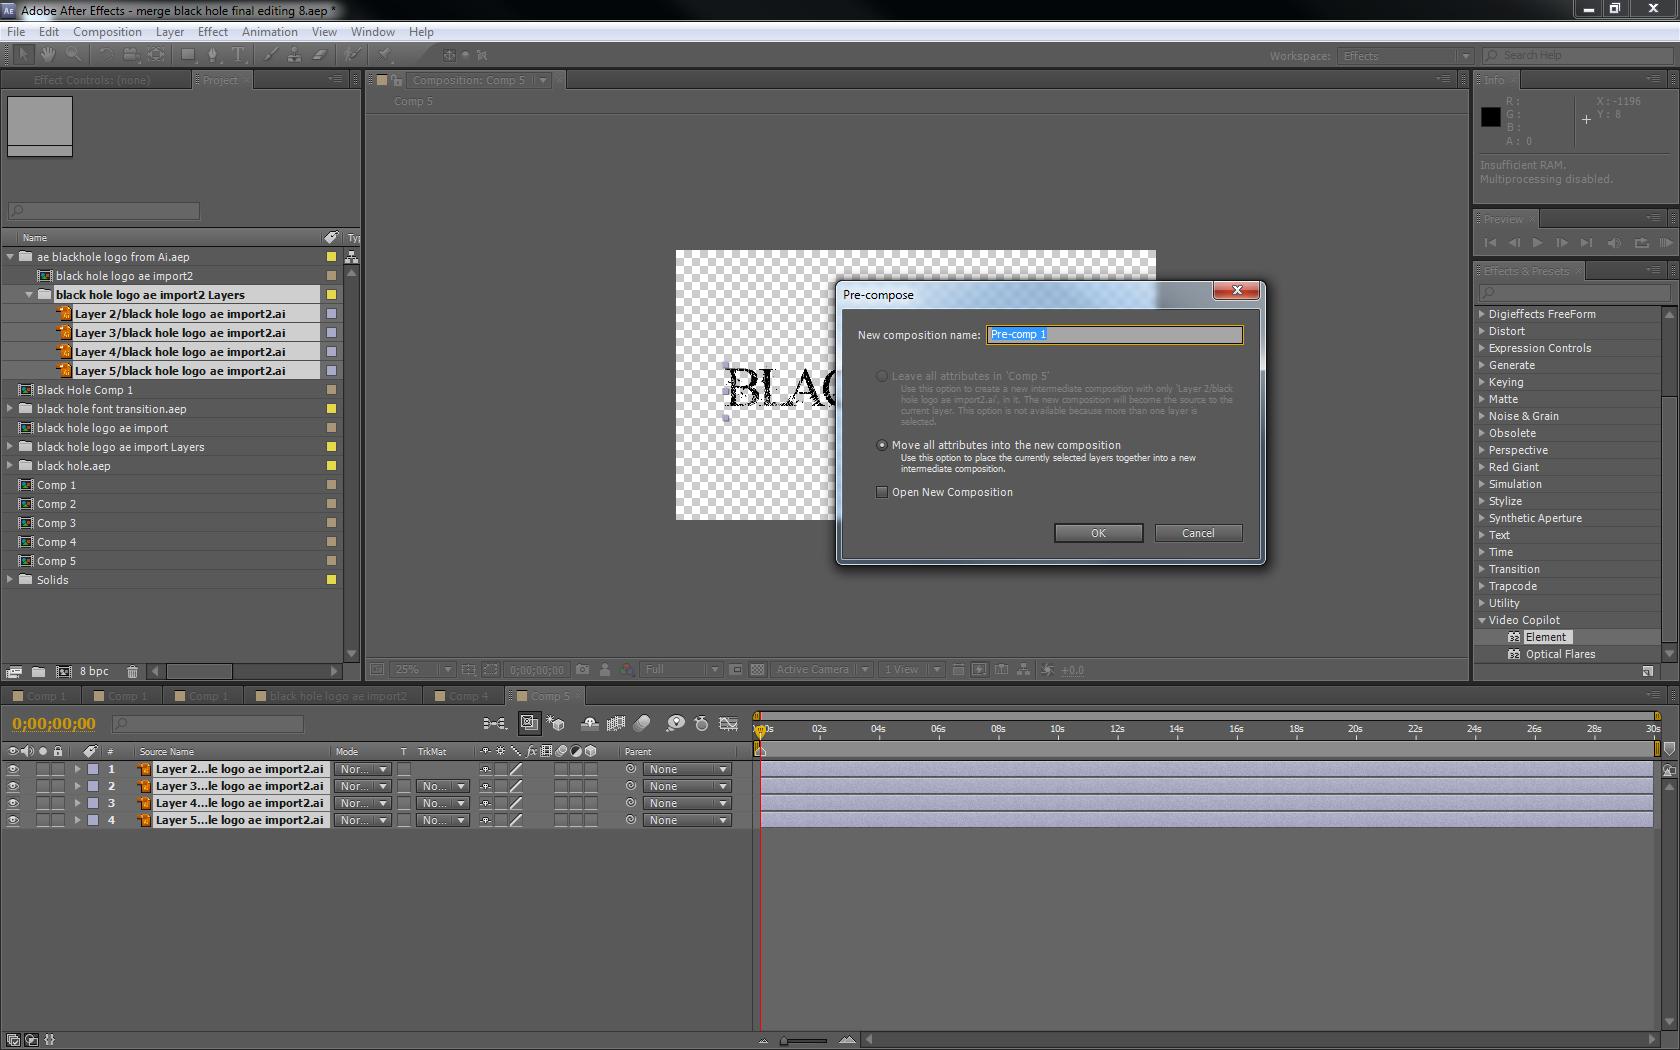Toggle visibility of layer 3 in timeline
This screenshot has height=1050, width=1680.
coord(13,803)
